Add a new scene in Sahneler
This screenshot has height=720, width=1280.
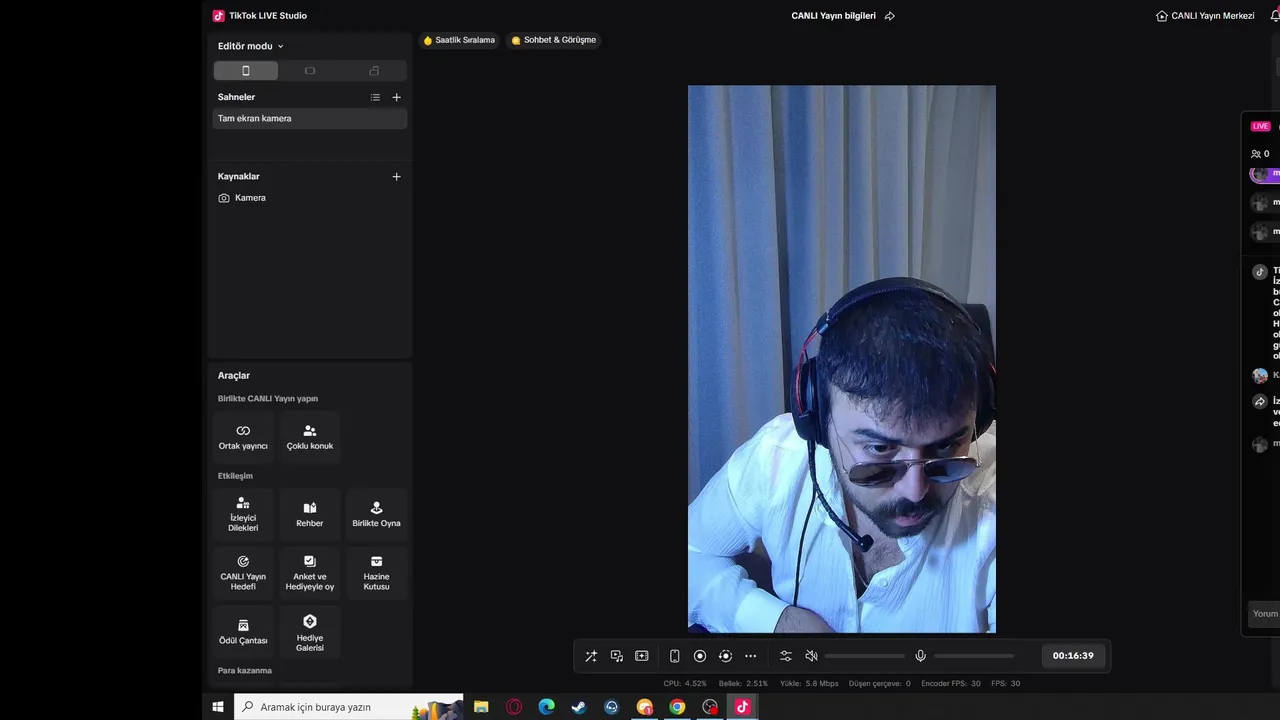[396, 97]
